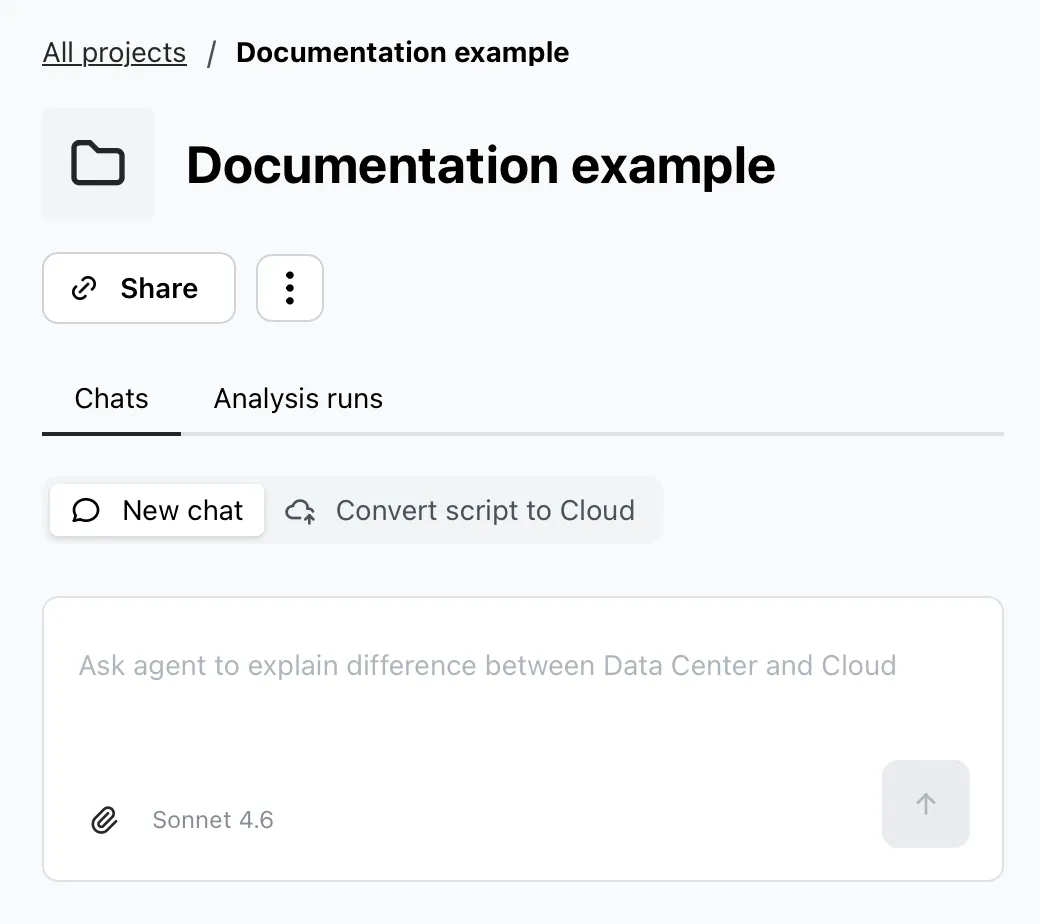The image size is (1040, 924).
Task: Click the Share text label
Action: (159, 289)
